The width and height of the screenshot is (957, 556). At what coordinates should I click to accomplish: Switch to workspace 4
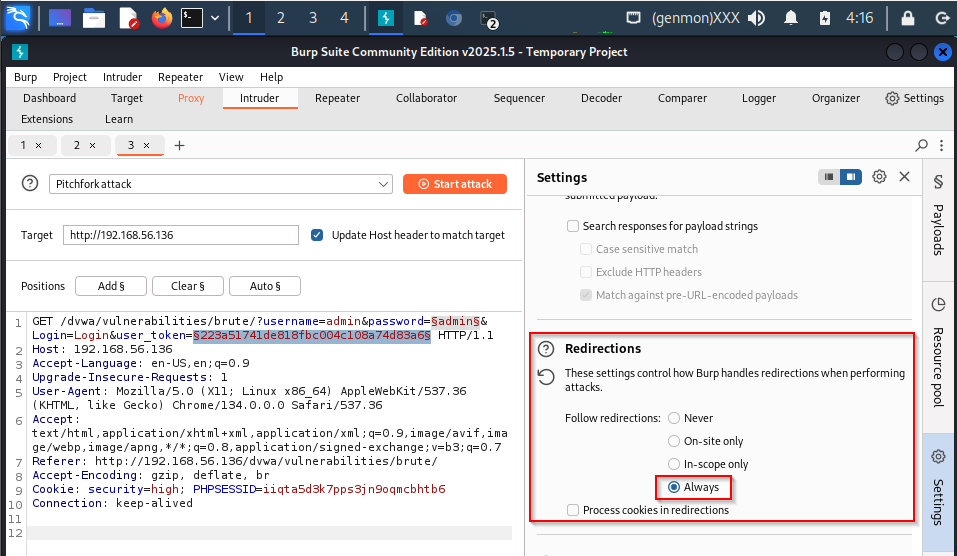point(344,18)
